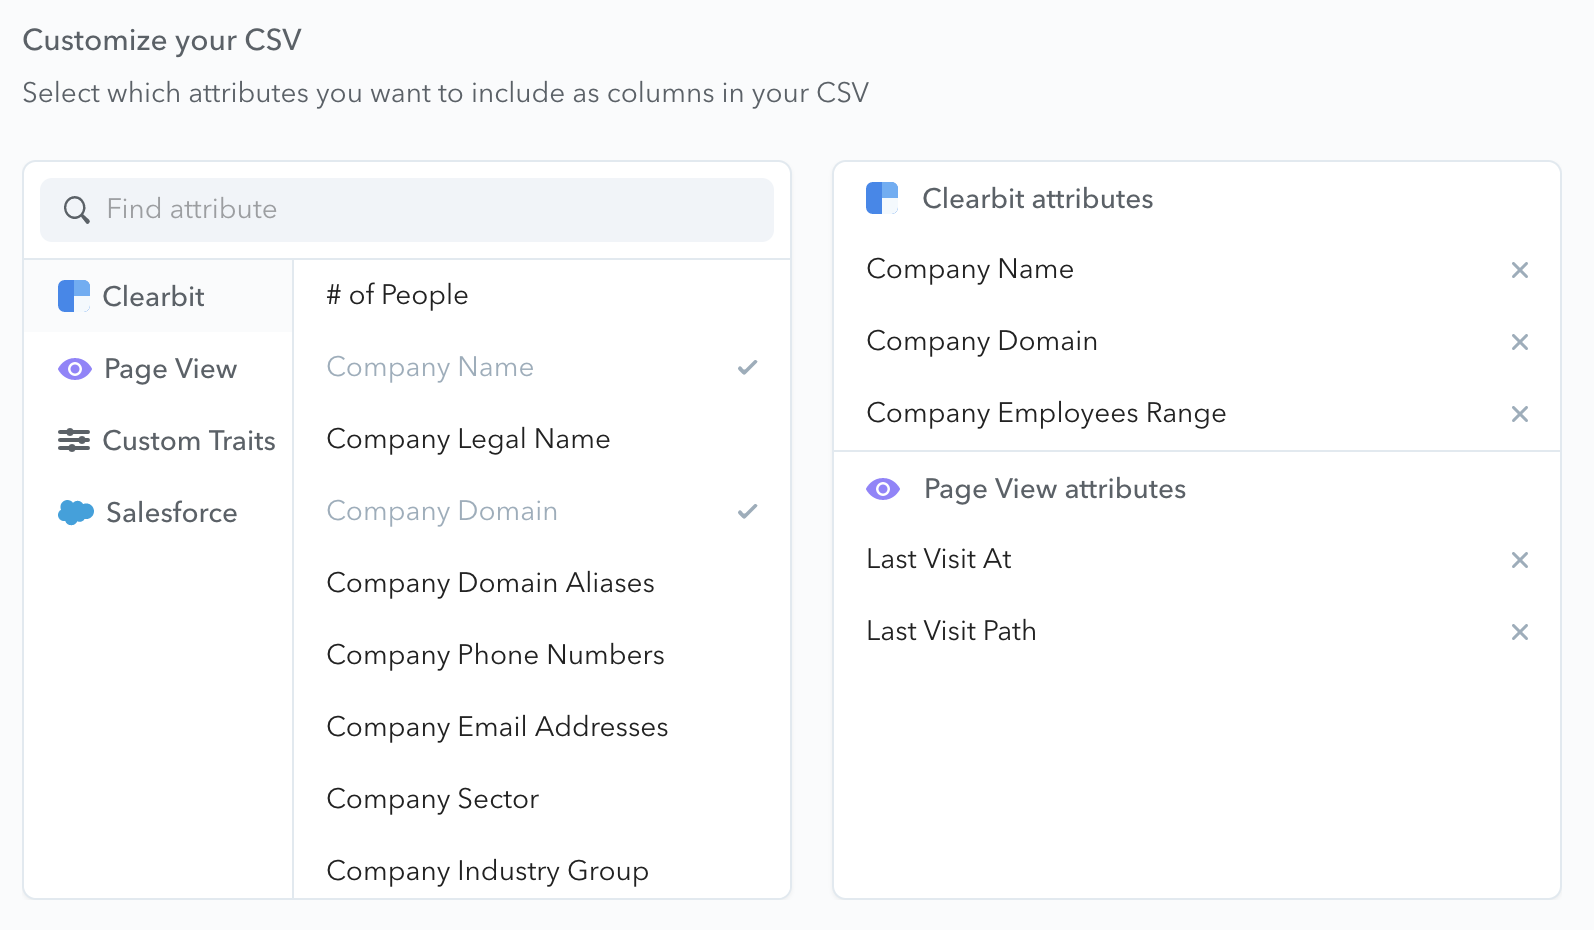
Task: Remove Last Visit At attribute
Action: pos(1520,560)
